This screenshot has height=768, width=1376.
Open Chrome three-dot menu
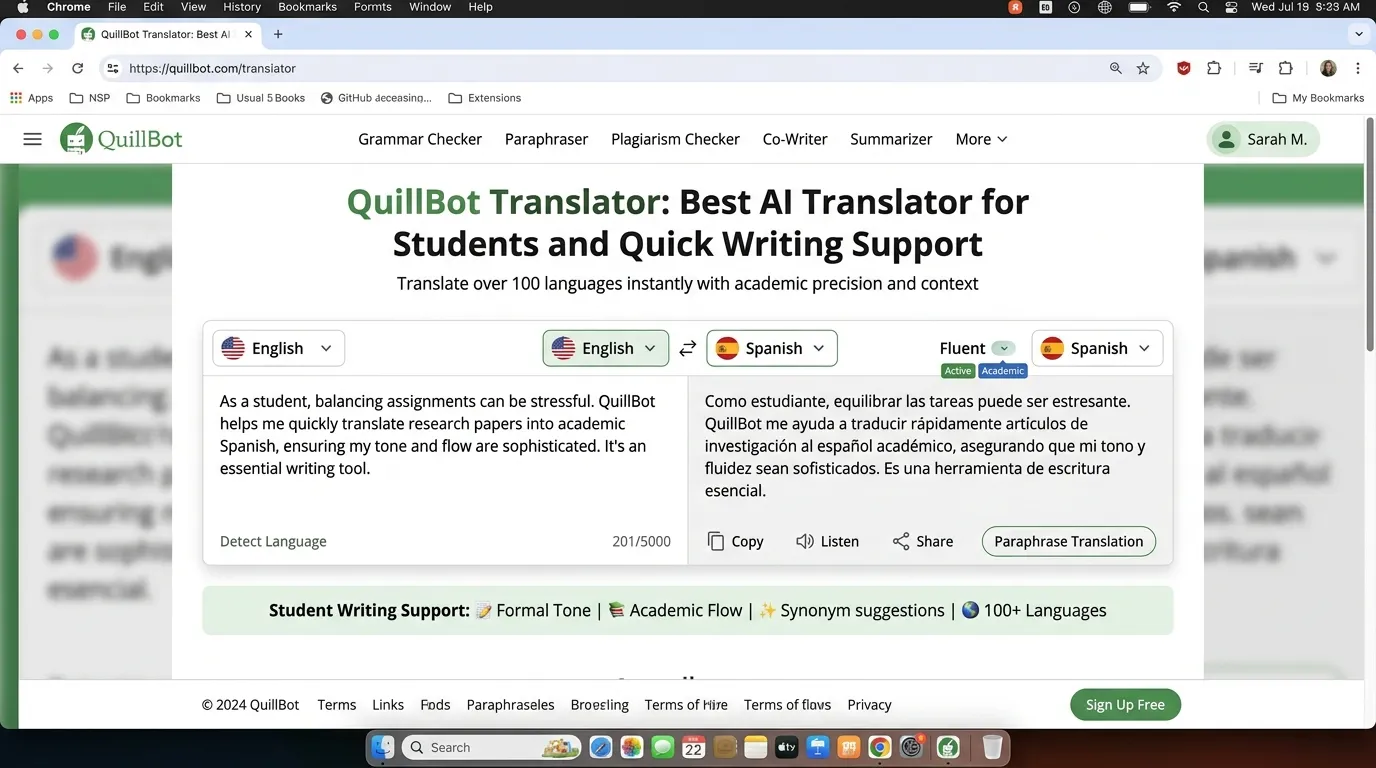click(1358, 68)
